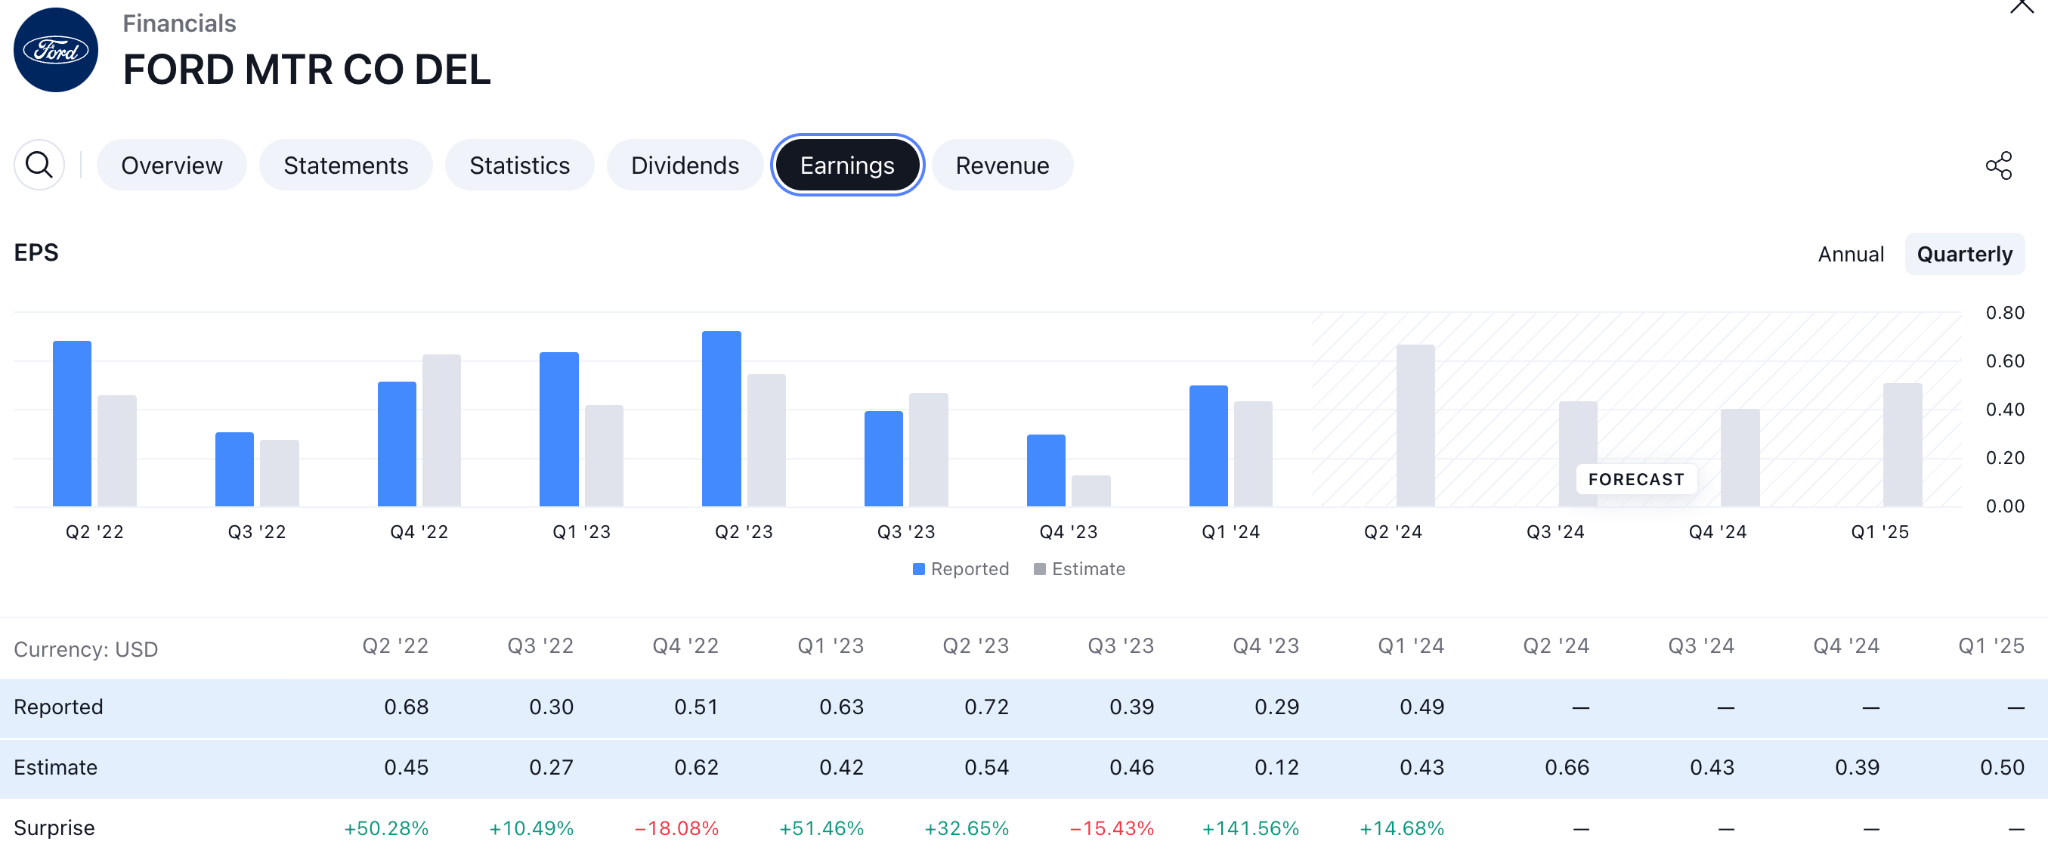Click reported value 0.30

551,707
